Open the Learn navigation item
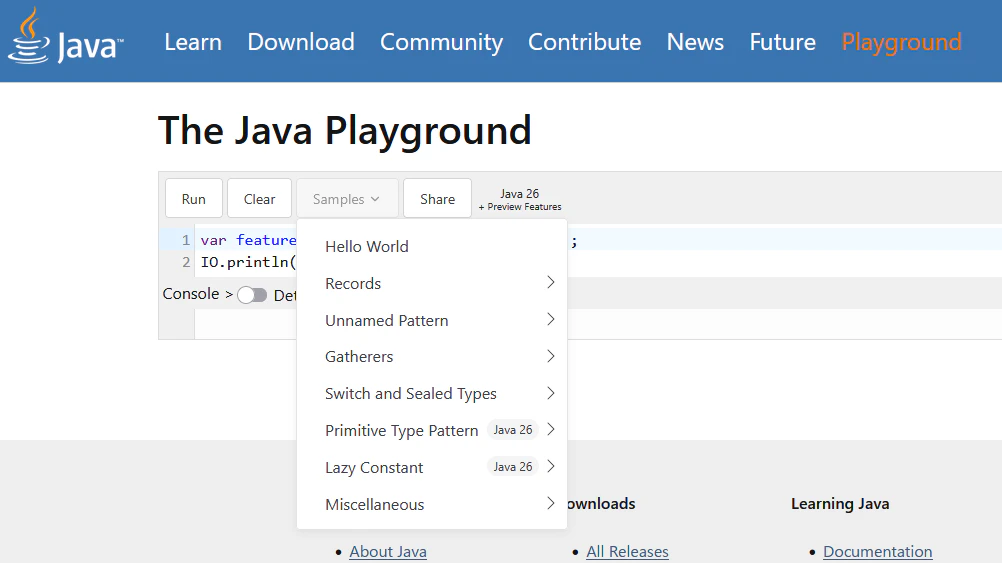The height and width of the screenshot is (563, 1002). coord(193,42)
